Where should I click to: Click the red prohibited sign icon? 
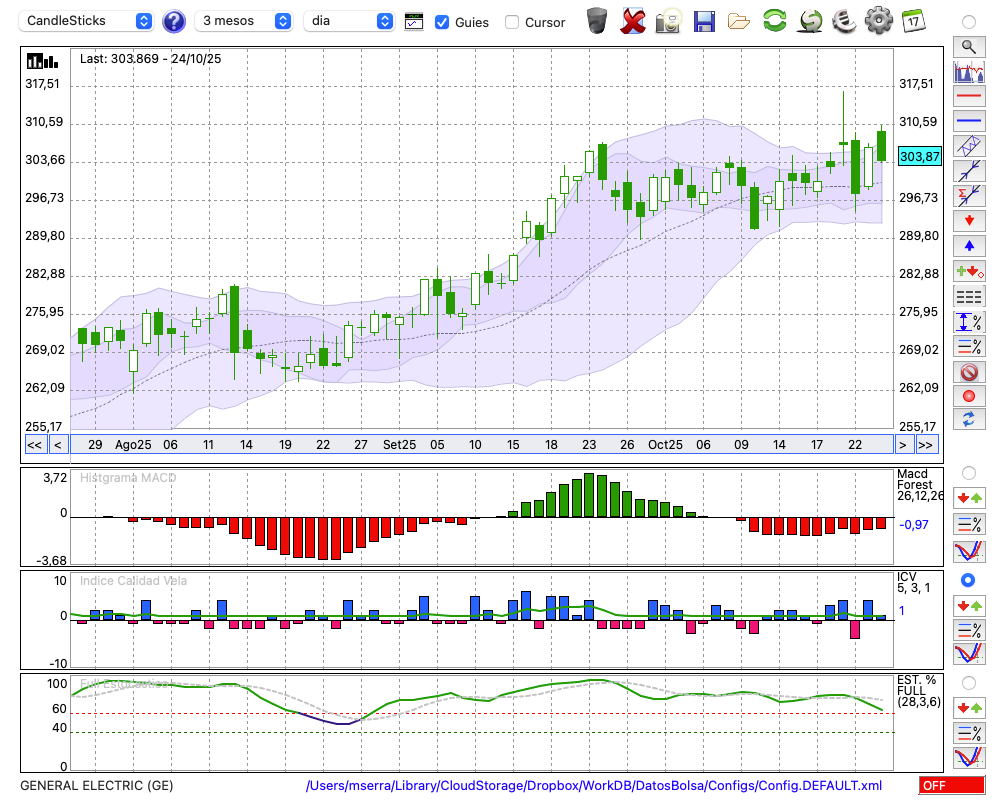969,371
